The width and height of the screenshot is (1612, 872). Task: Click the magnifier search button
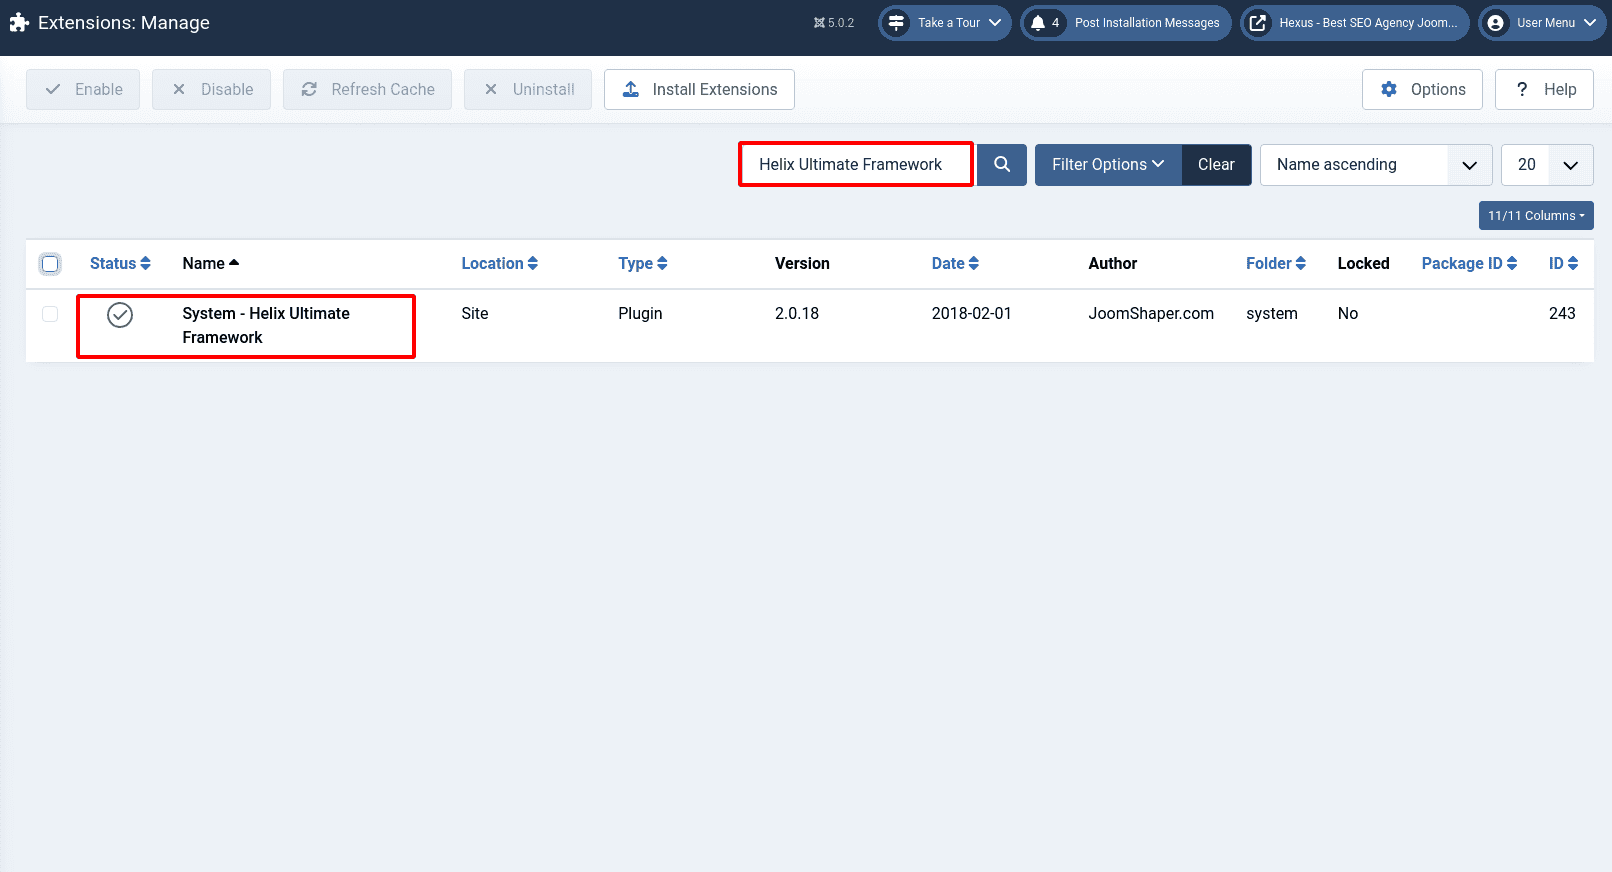[1001, 165]
